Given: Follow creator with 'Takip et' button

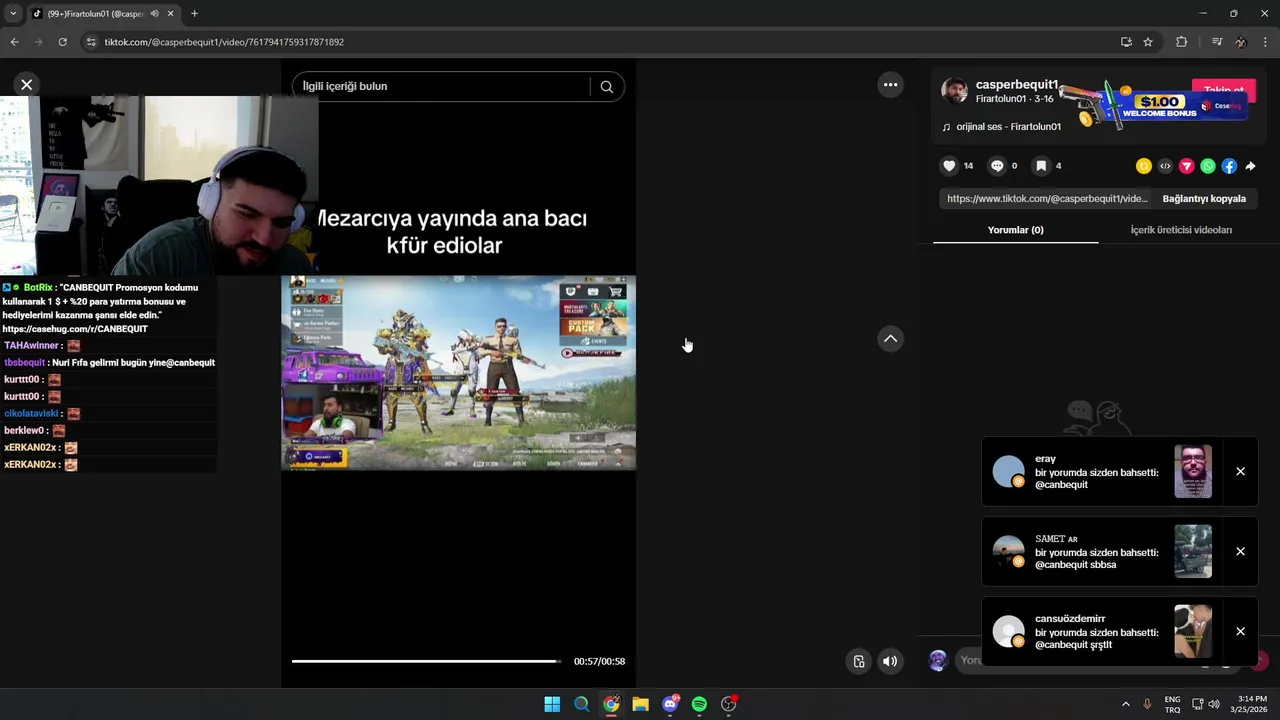Looking at the screenshot, I should tap(1224, 90).
